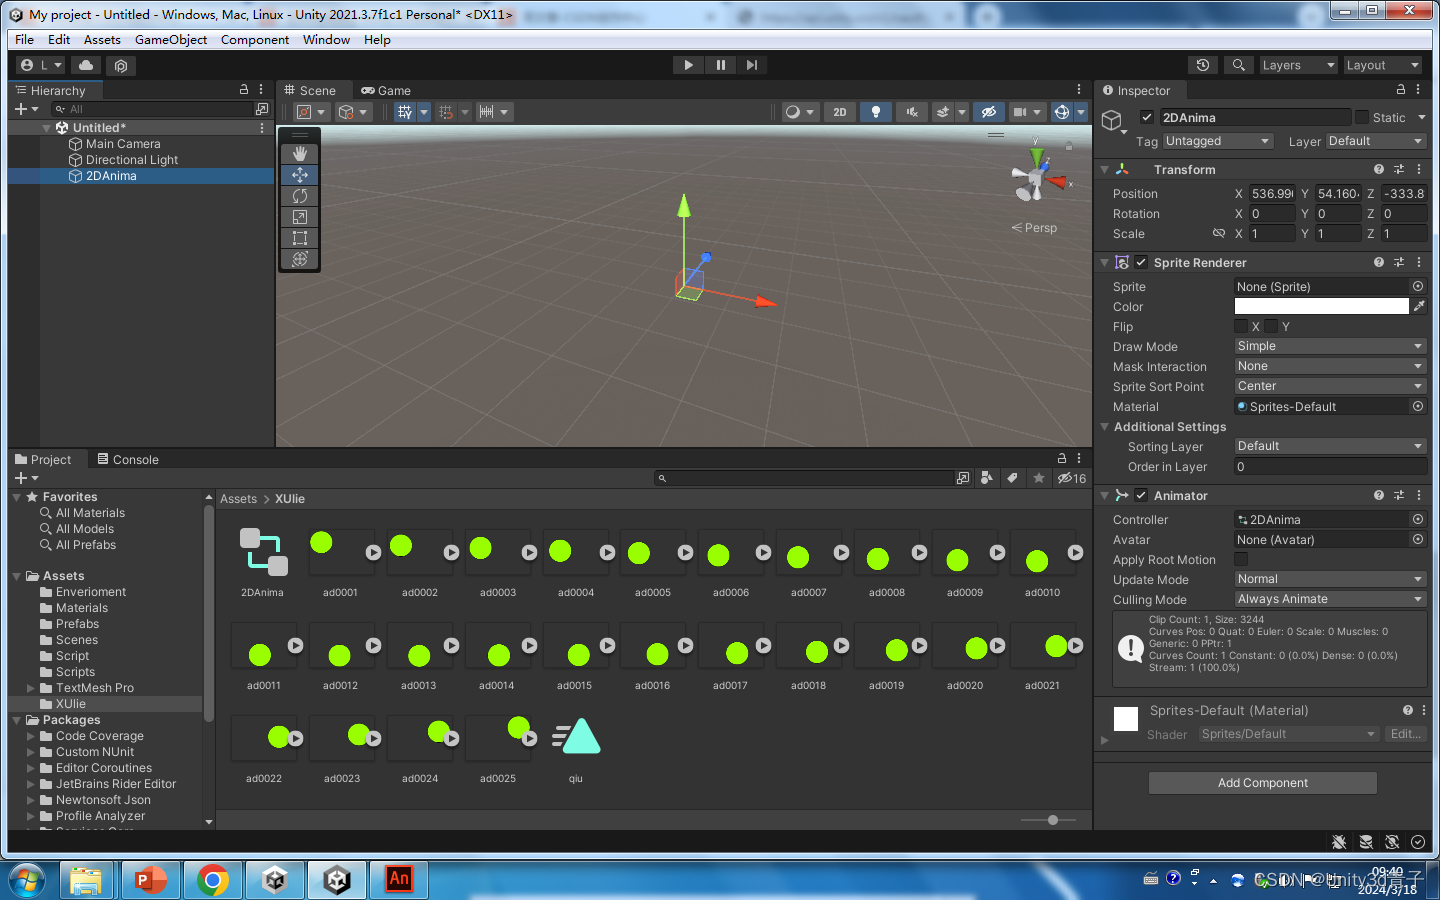Open the Draw Mode dropdown
The width and height of the screenshot is (1440, 900).
(1329, 346)
